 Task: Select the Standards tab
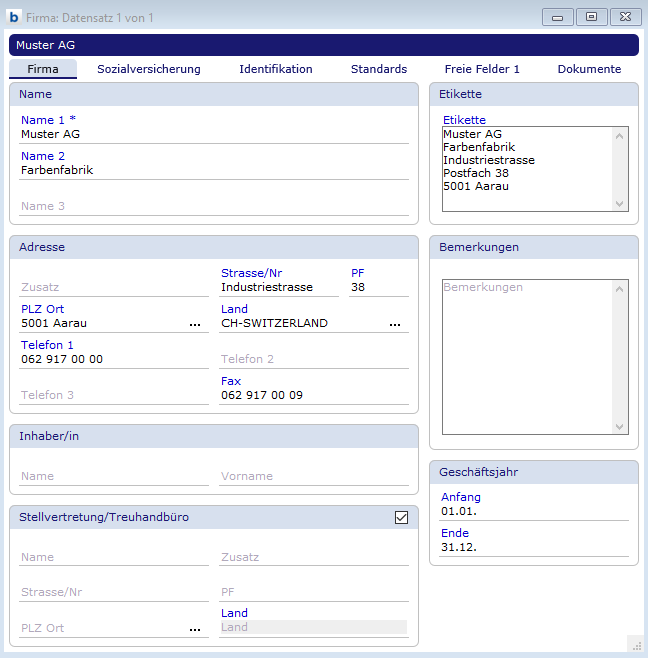pyautogui.click(x=379, y=69)
